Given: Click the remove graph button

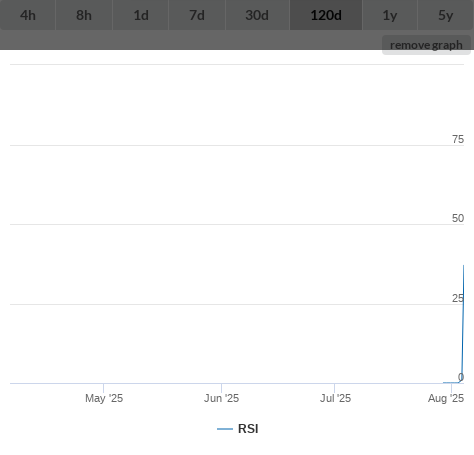Looking at the screenshot, I should point(426,45).
